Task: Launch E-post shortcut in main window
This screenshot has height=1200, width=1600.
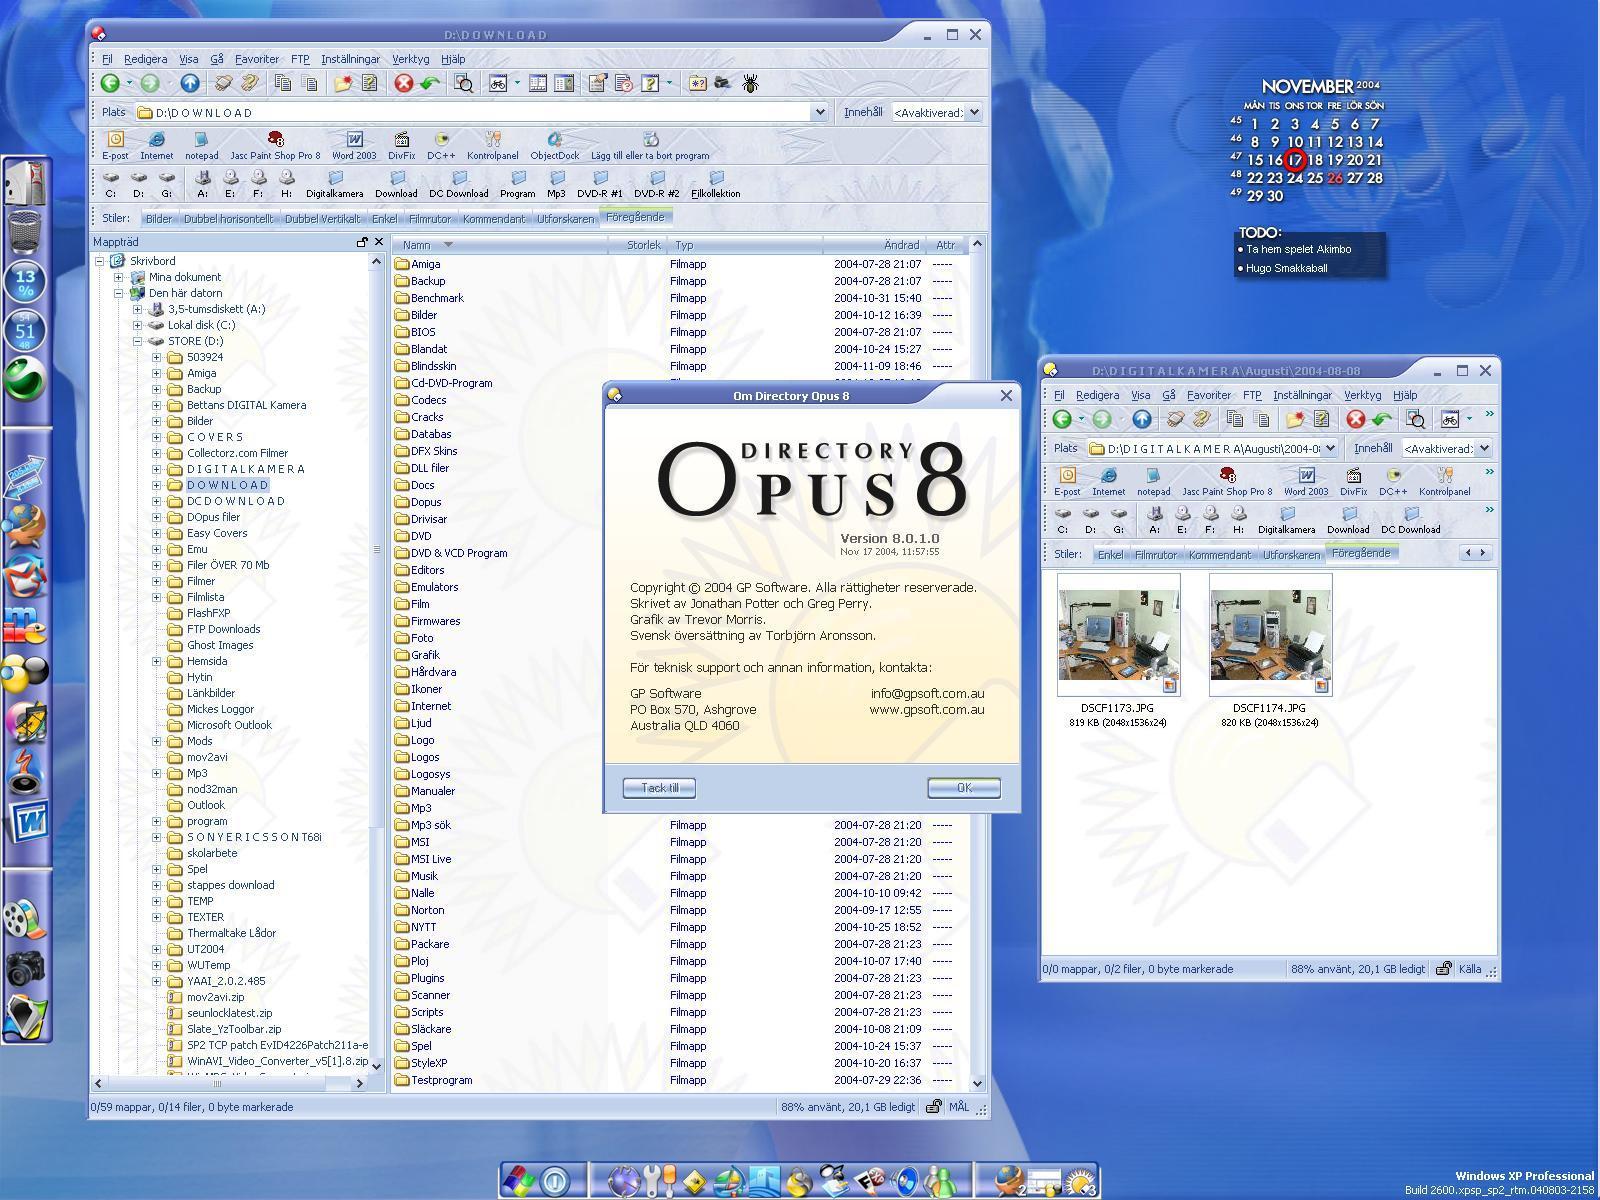Action: [x=115, y=146]
